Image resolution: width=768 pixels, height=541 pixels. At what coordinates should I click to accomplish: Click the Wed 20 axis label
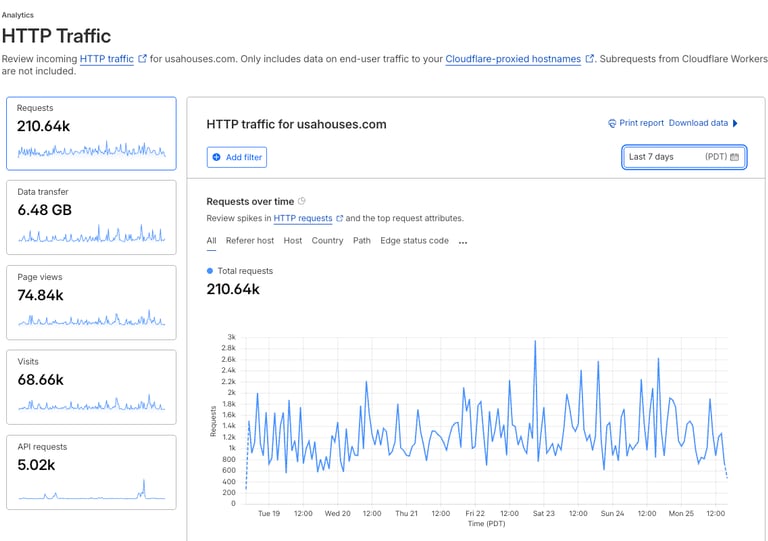[337, 513]
